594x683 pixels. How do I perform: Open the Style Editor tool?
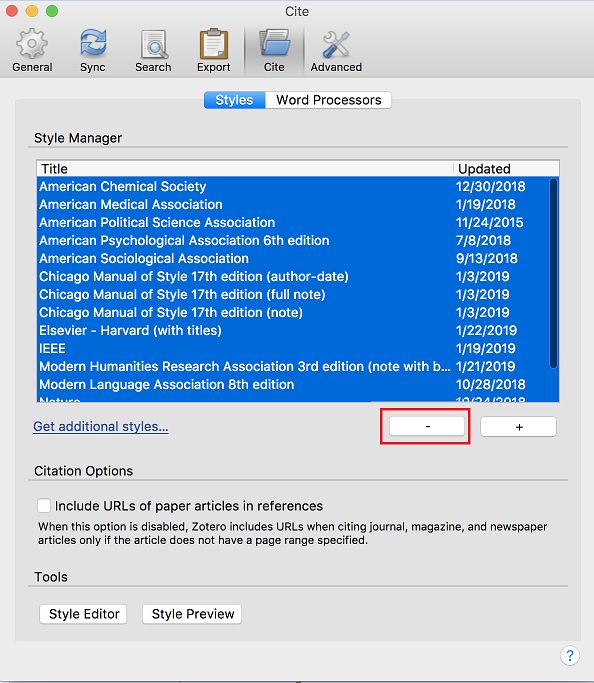[x=83, y=614]
